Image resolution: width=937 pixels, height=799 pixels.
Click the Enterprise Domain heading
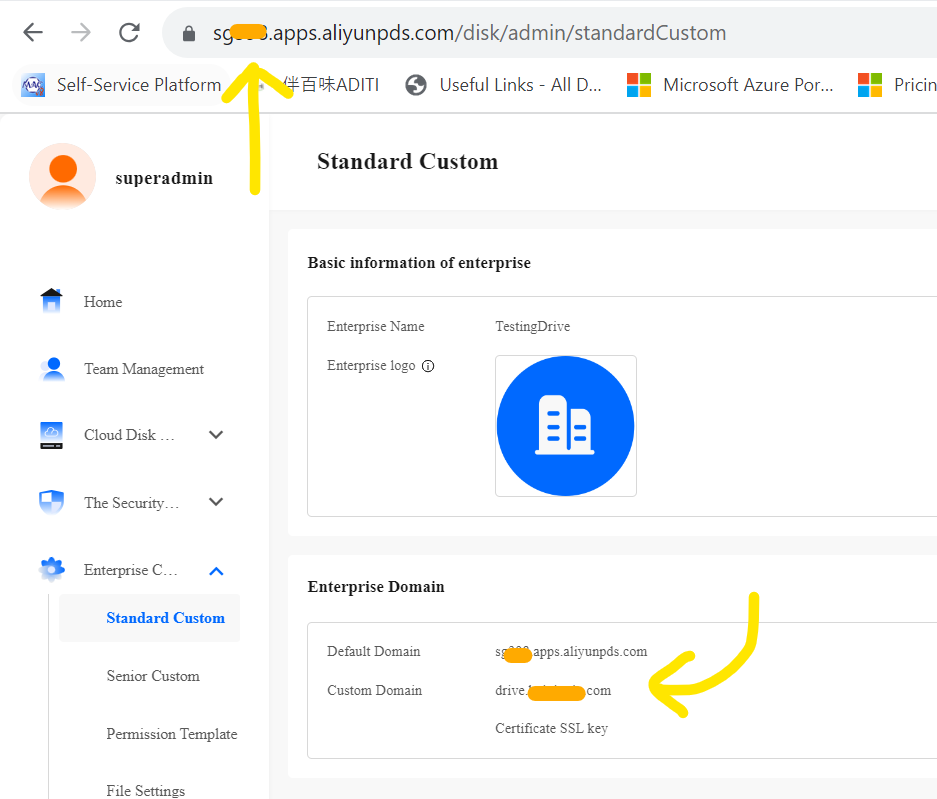(376, 587)
